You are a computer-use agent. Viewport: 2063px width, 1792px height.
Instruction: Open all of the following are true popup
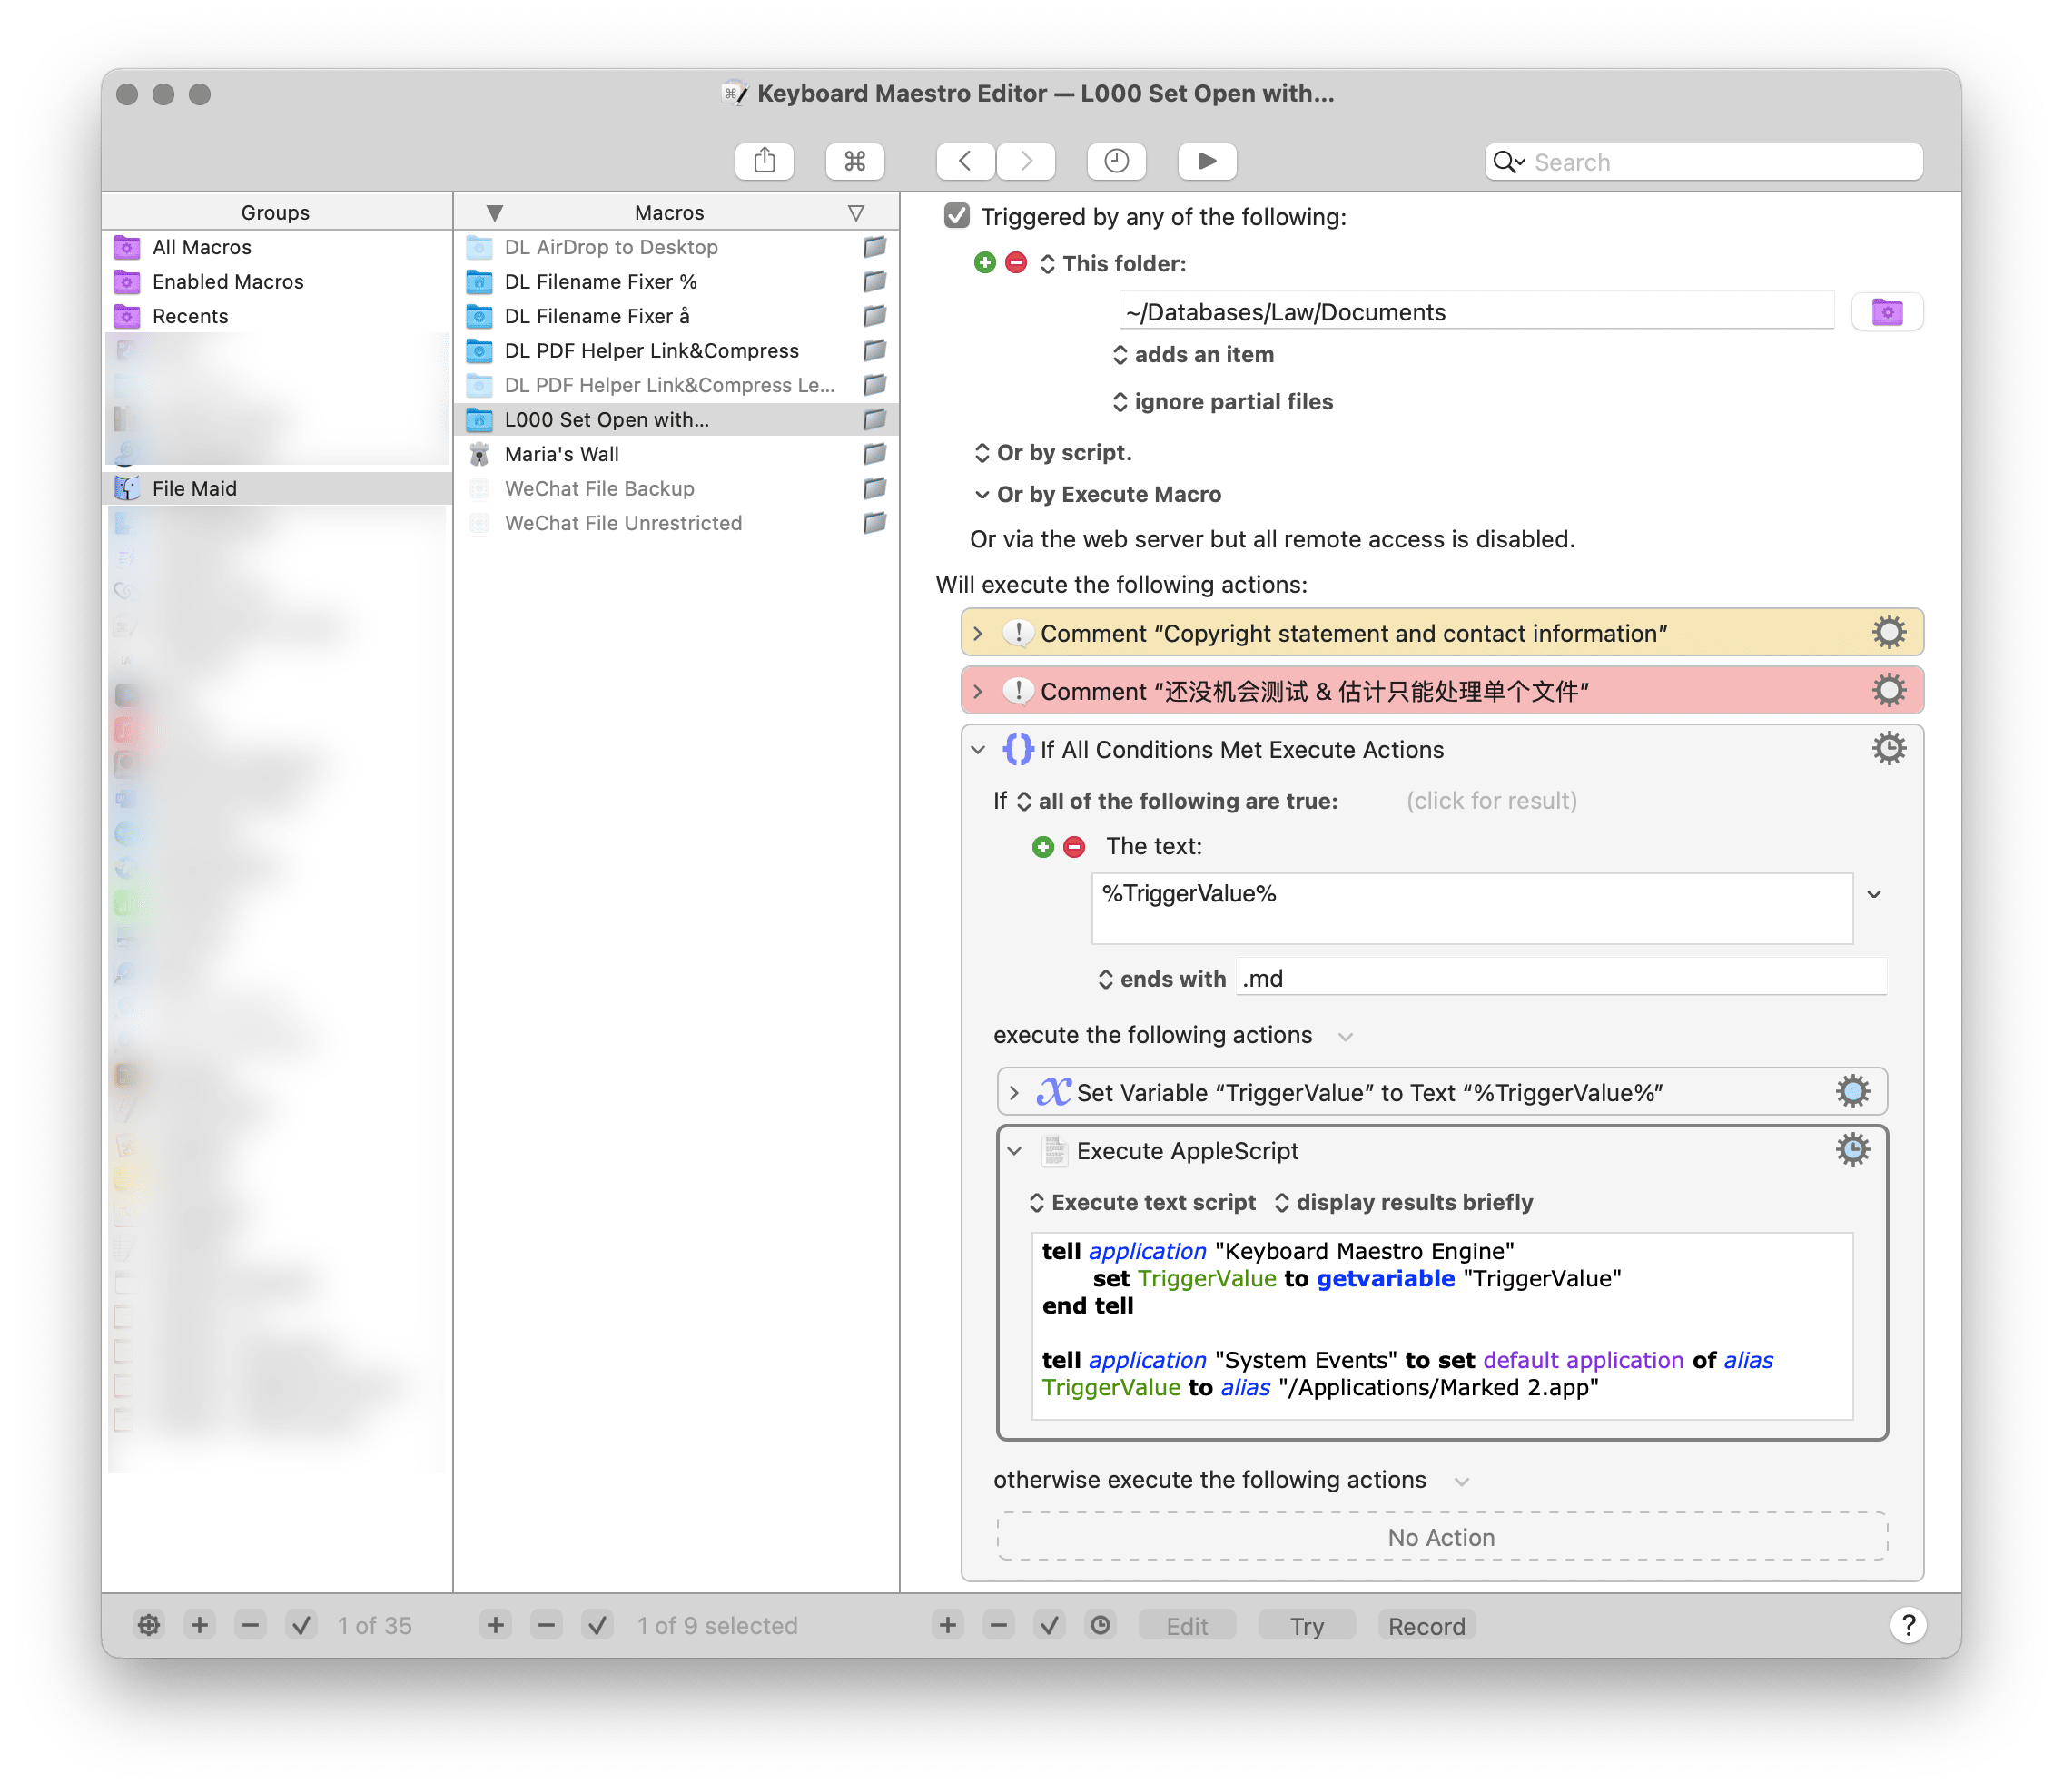(x=1176, y=800)
